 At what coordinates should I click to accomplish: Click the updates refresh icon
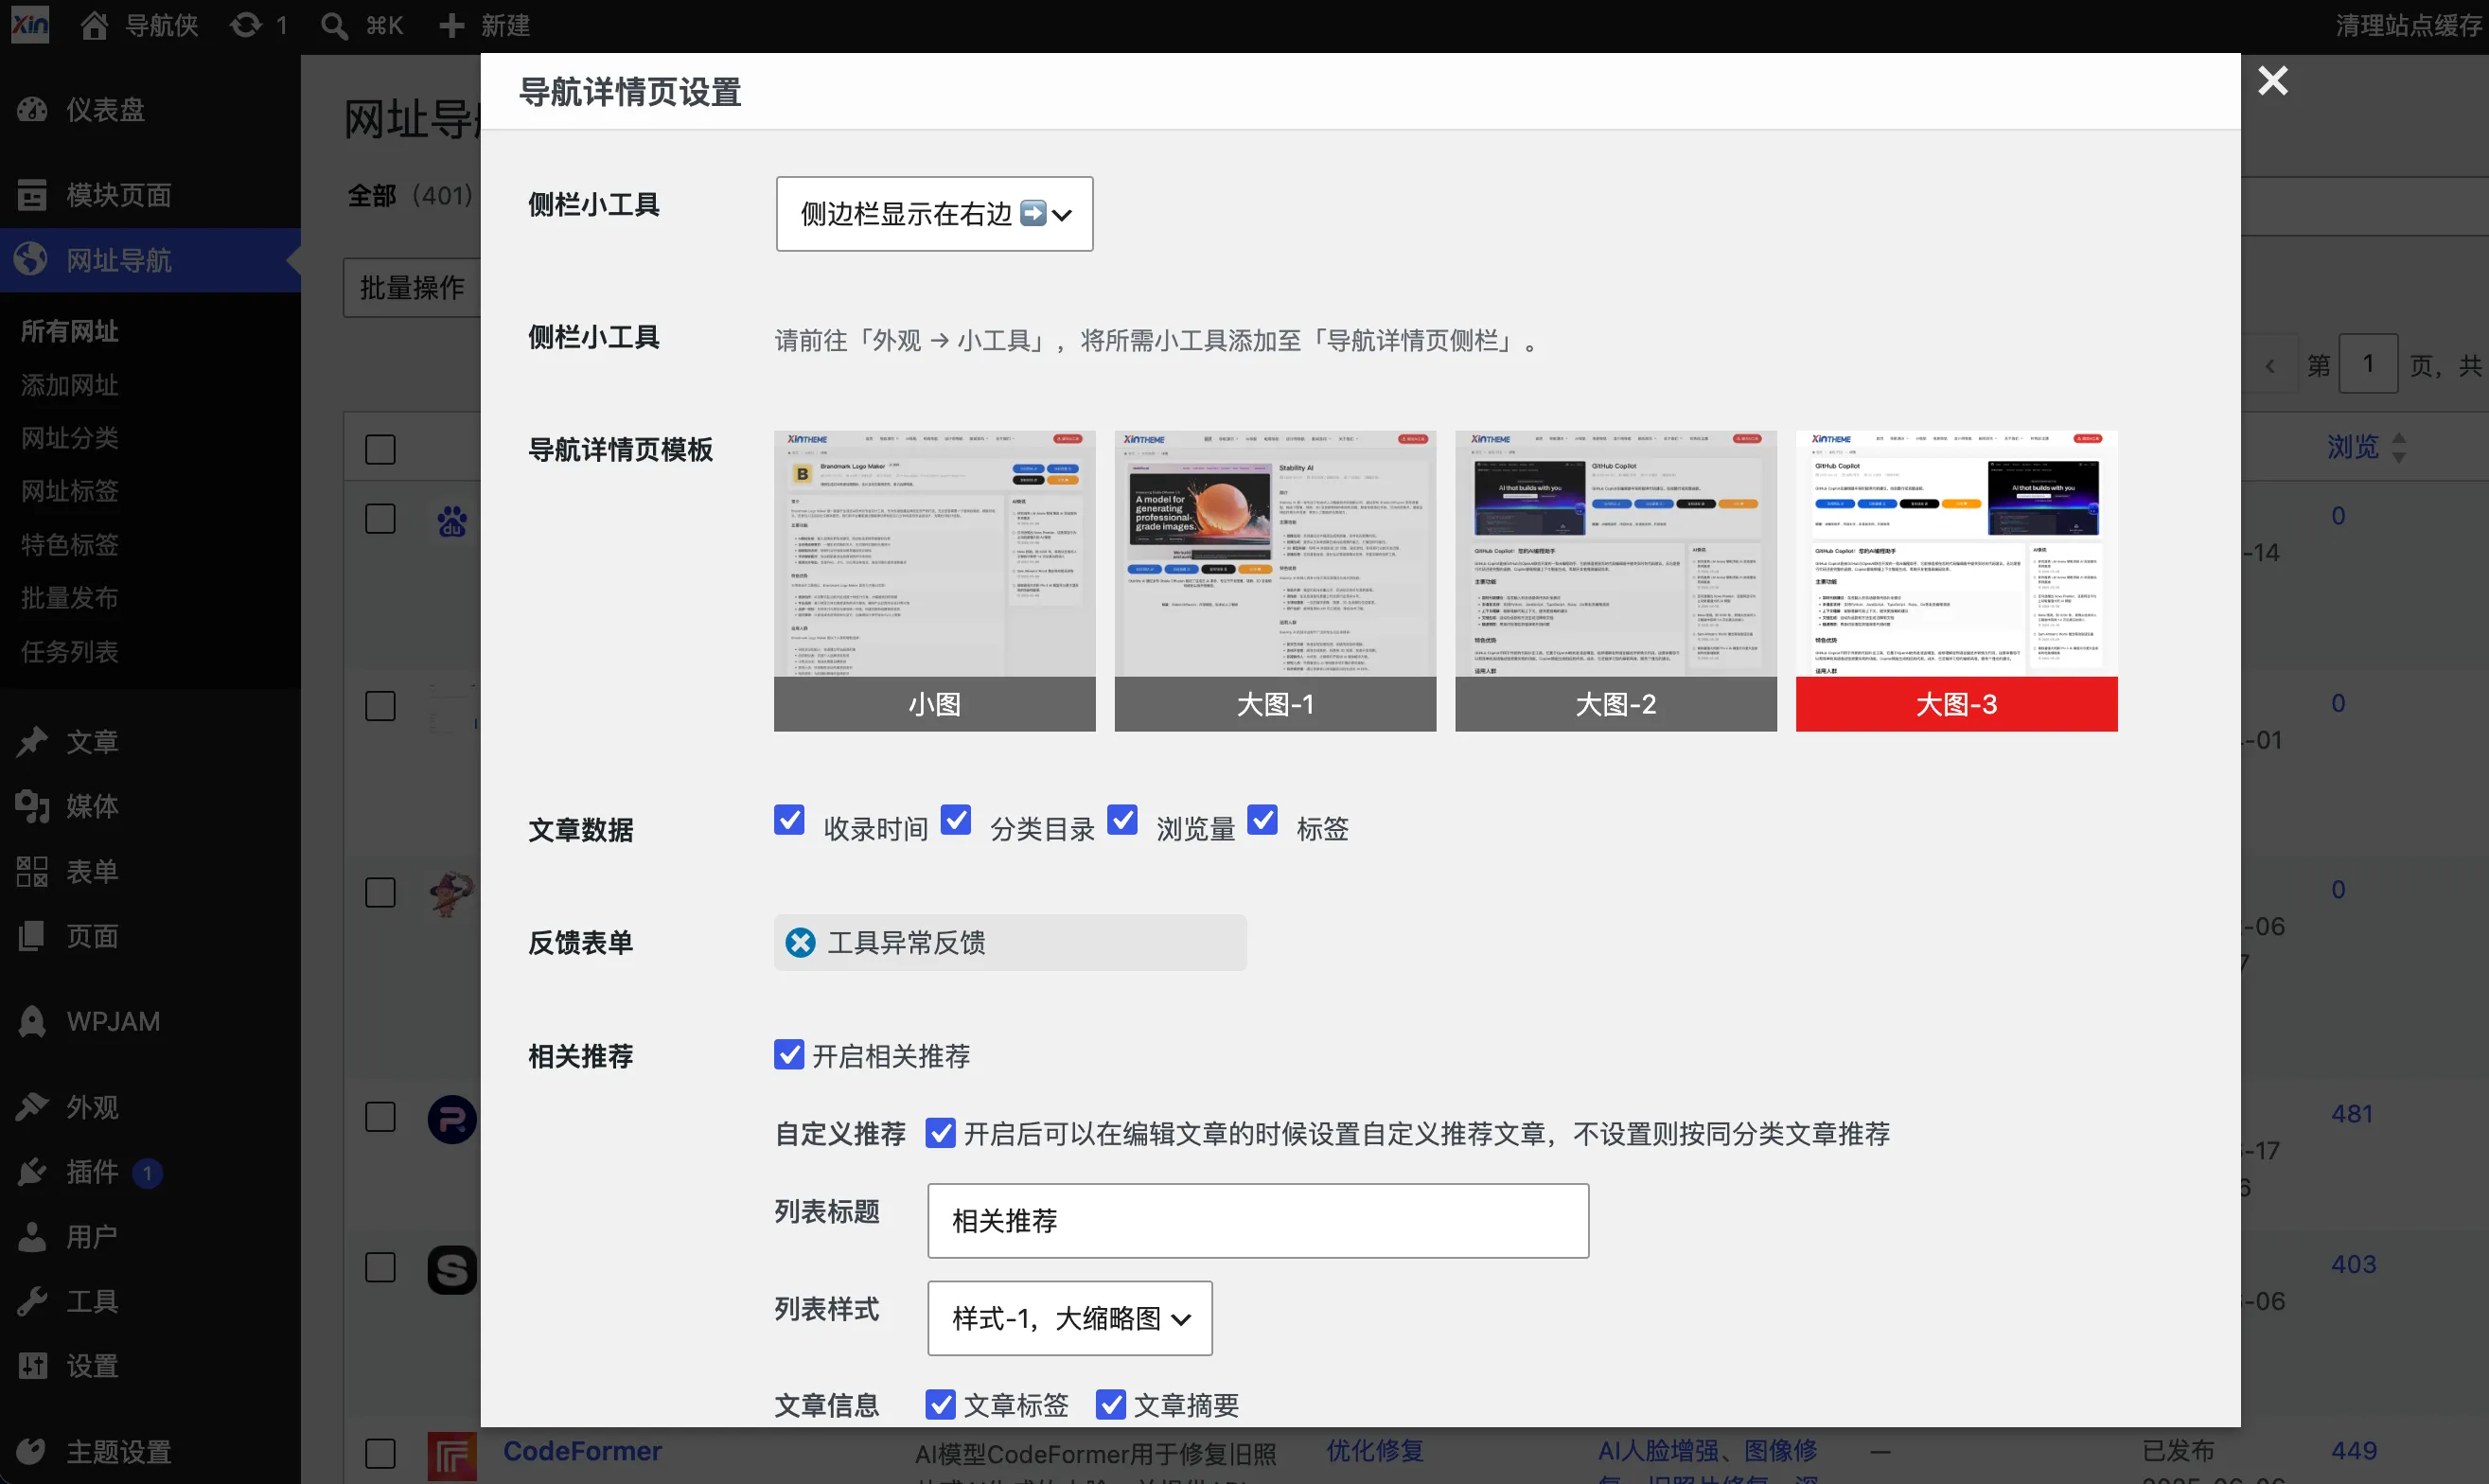(246, 25)
